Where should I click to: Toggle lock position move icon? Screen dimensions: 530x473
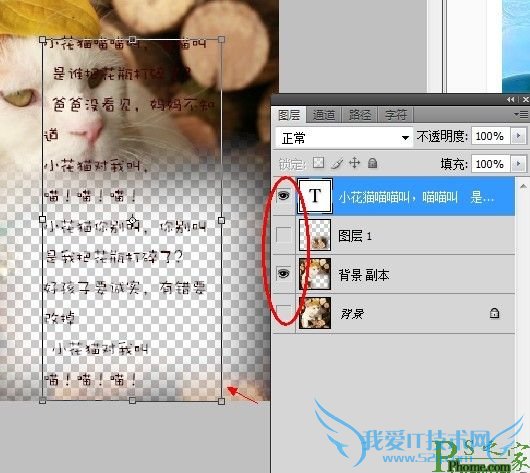point(354,163)
